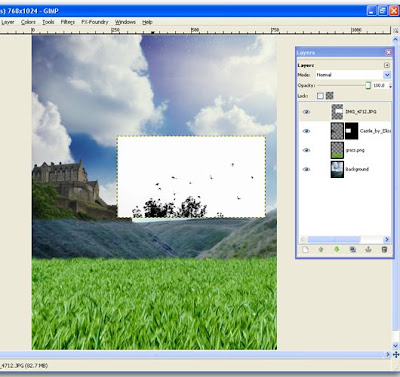Click the navigation cross icon at canvas corner
This screenshot has width=400, height=377.
(x=396, y=355)
